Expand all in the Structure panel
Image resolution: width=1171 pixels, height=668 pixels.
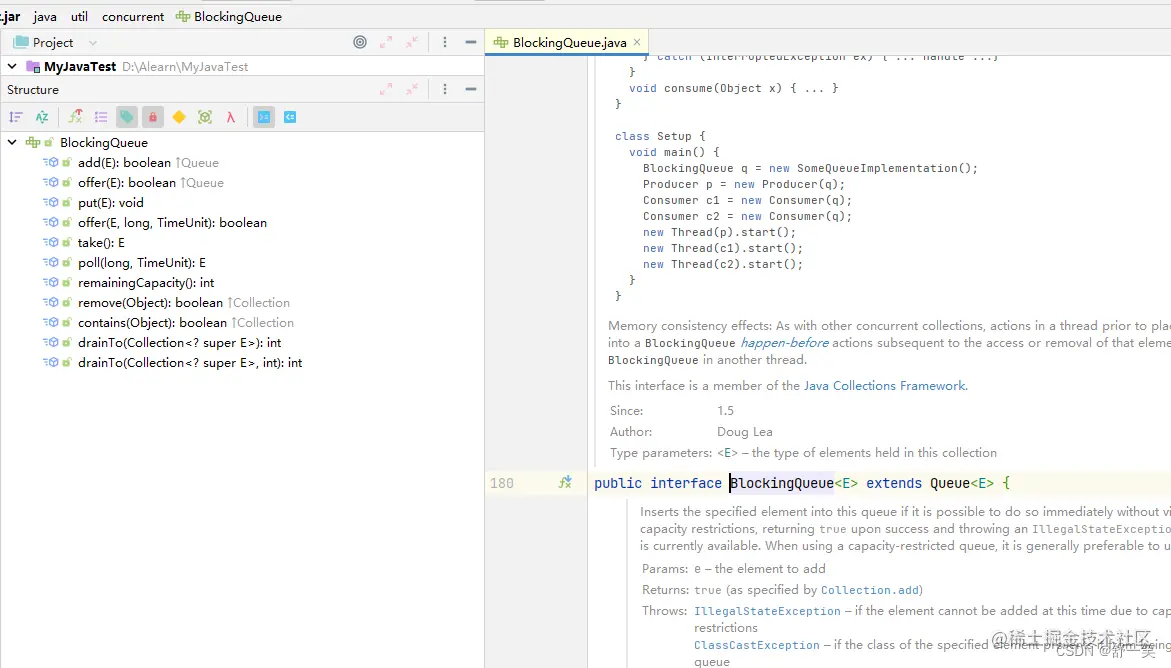pyautogui.click(x=386, y=90)
